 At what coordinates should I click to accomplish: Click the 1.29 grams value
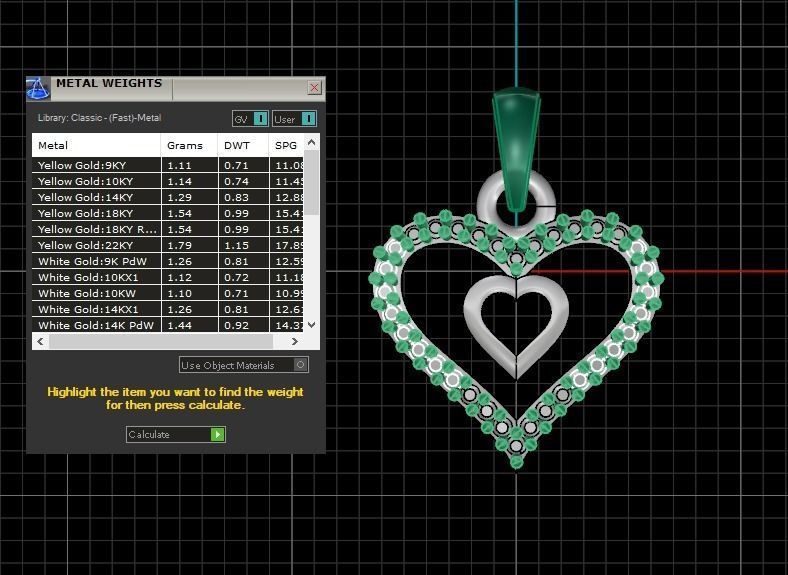pos(179,198)
